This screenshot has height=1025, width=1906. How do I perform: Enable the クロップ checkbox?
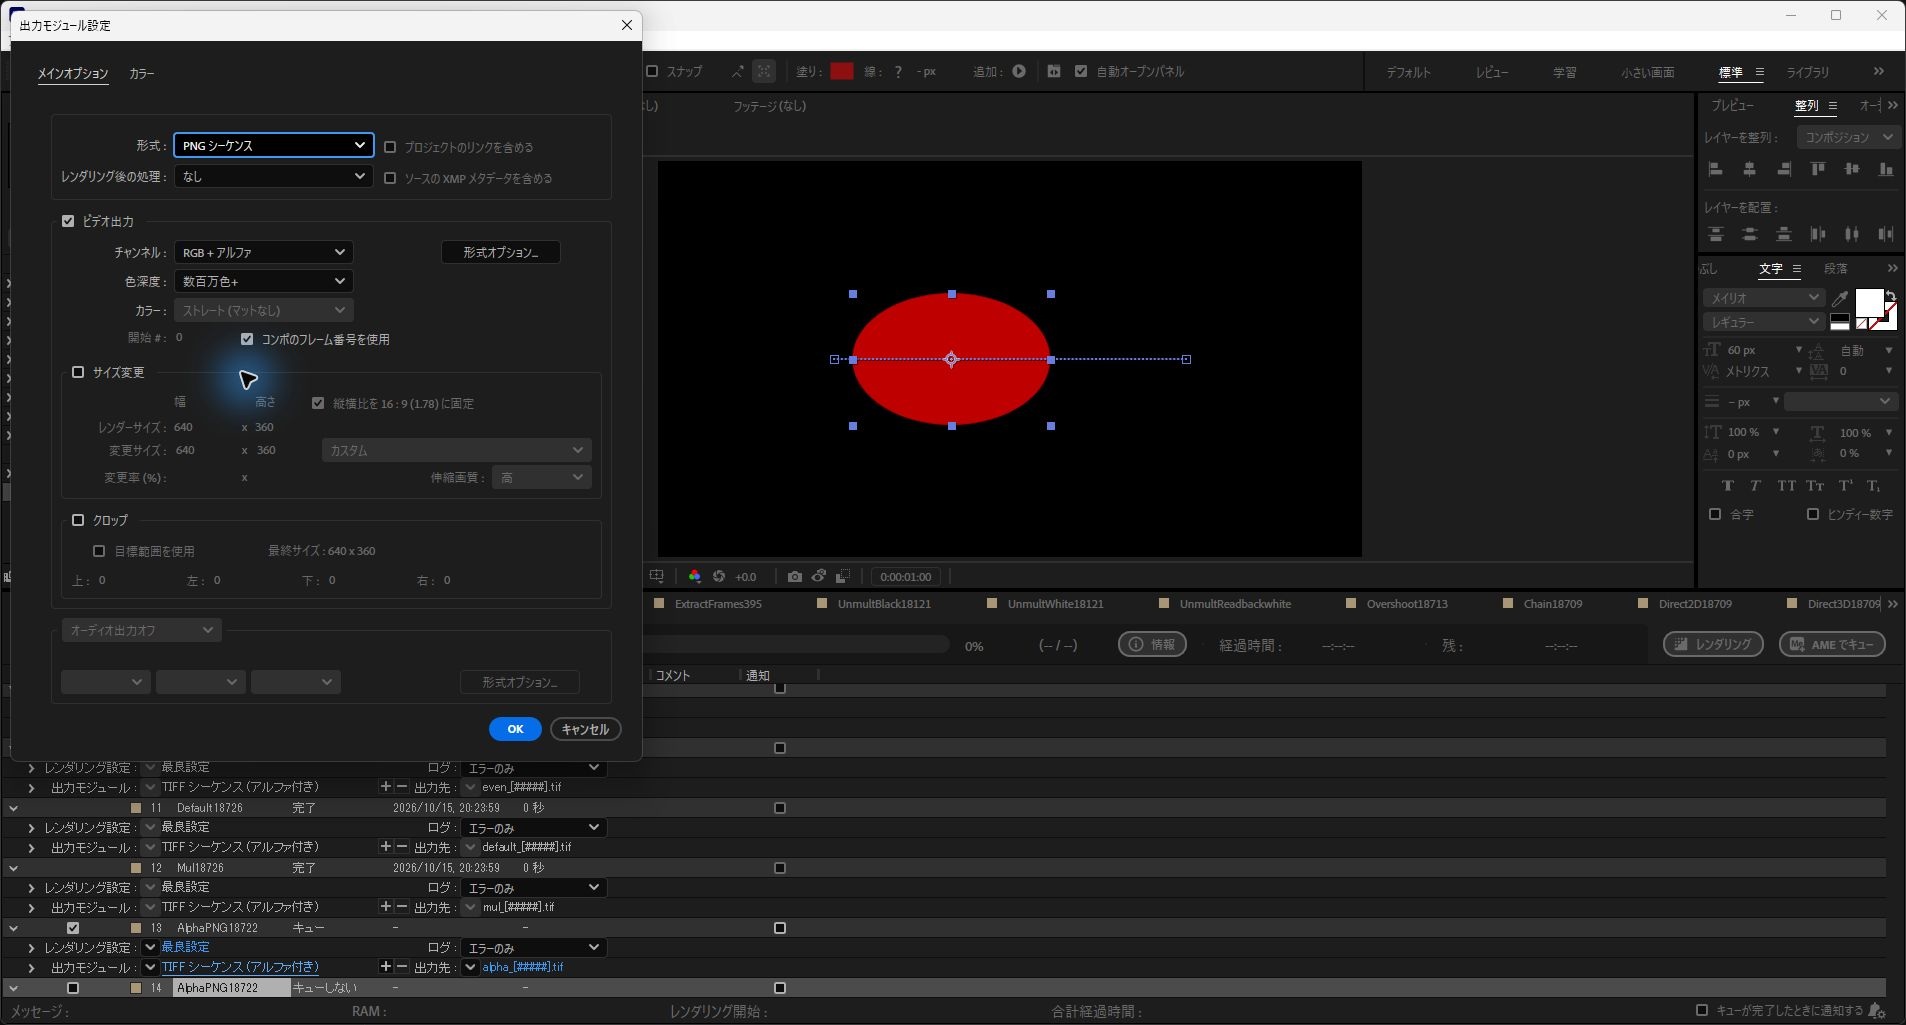point(78,520)
